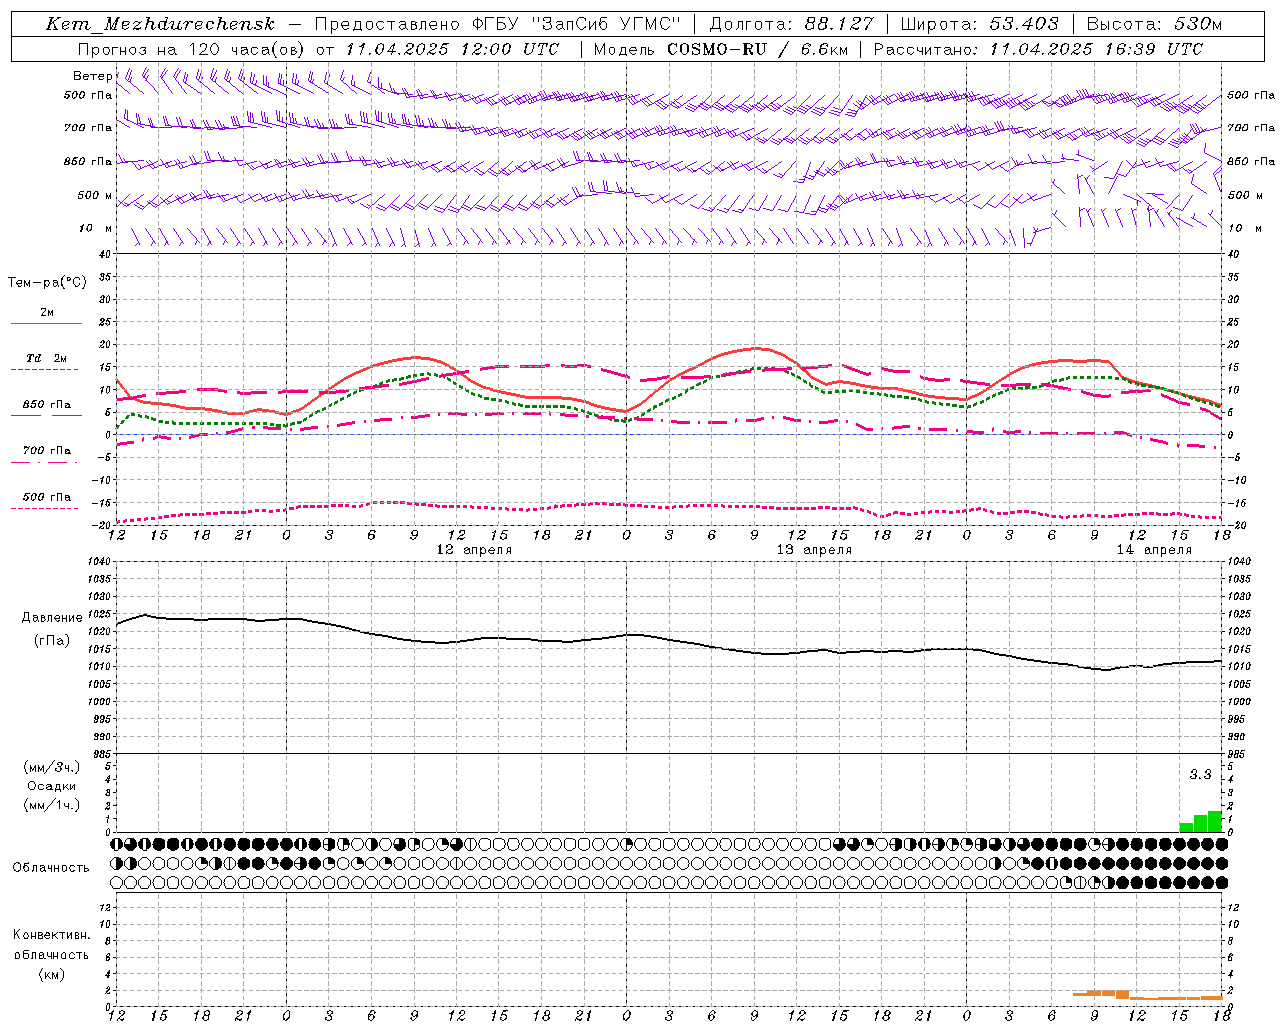This screenshot has height=1024, width=1280.
Task: Select the Высота: 530м altitude field
Action: click(x=1154, y=24)
